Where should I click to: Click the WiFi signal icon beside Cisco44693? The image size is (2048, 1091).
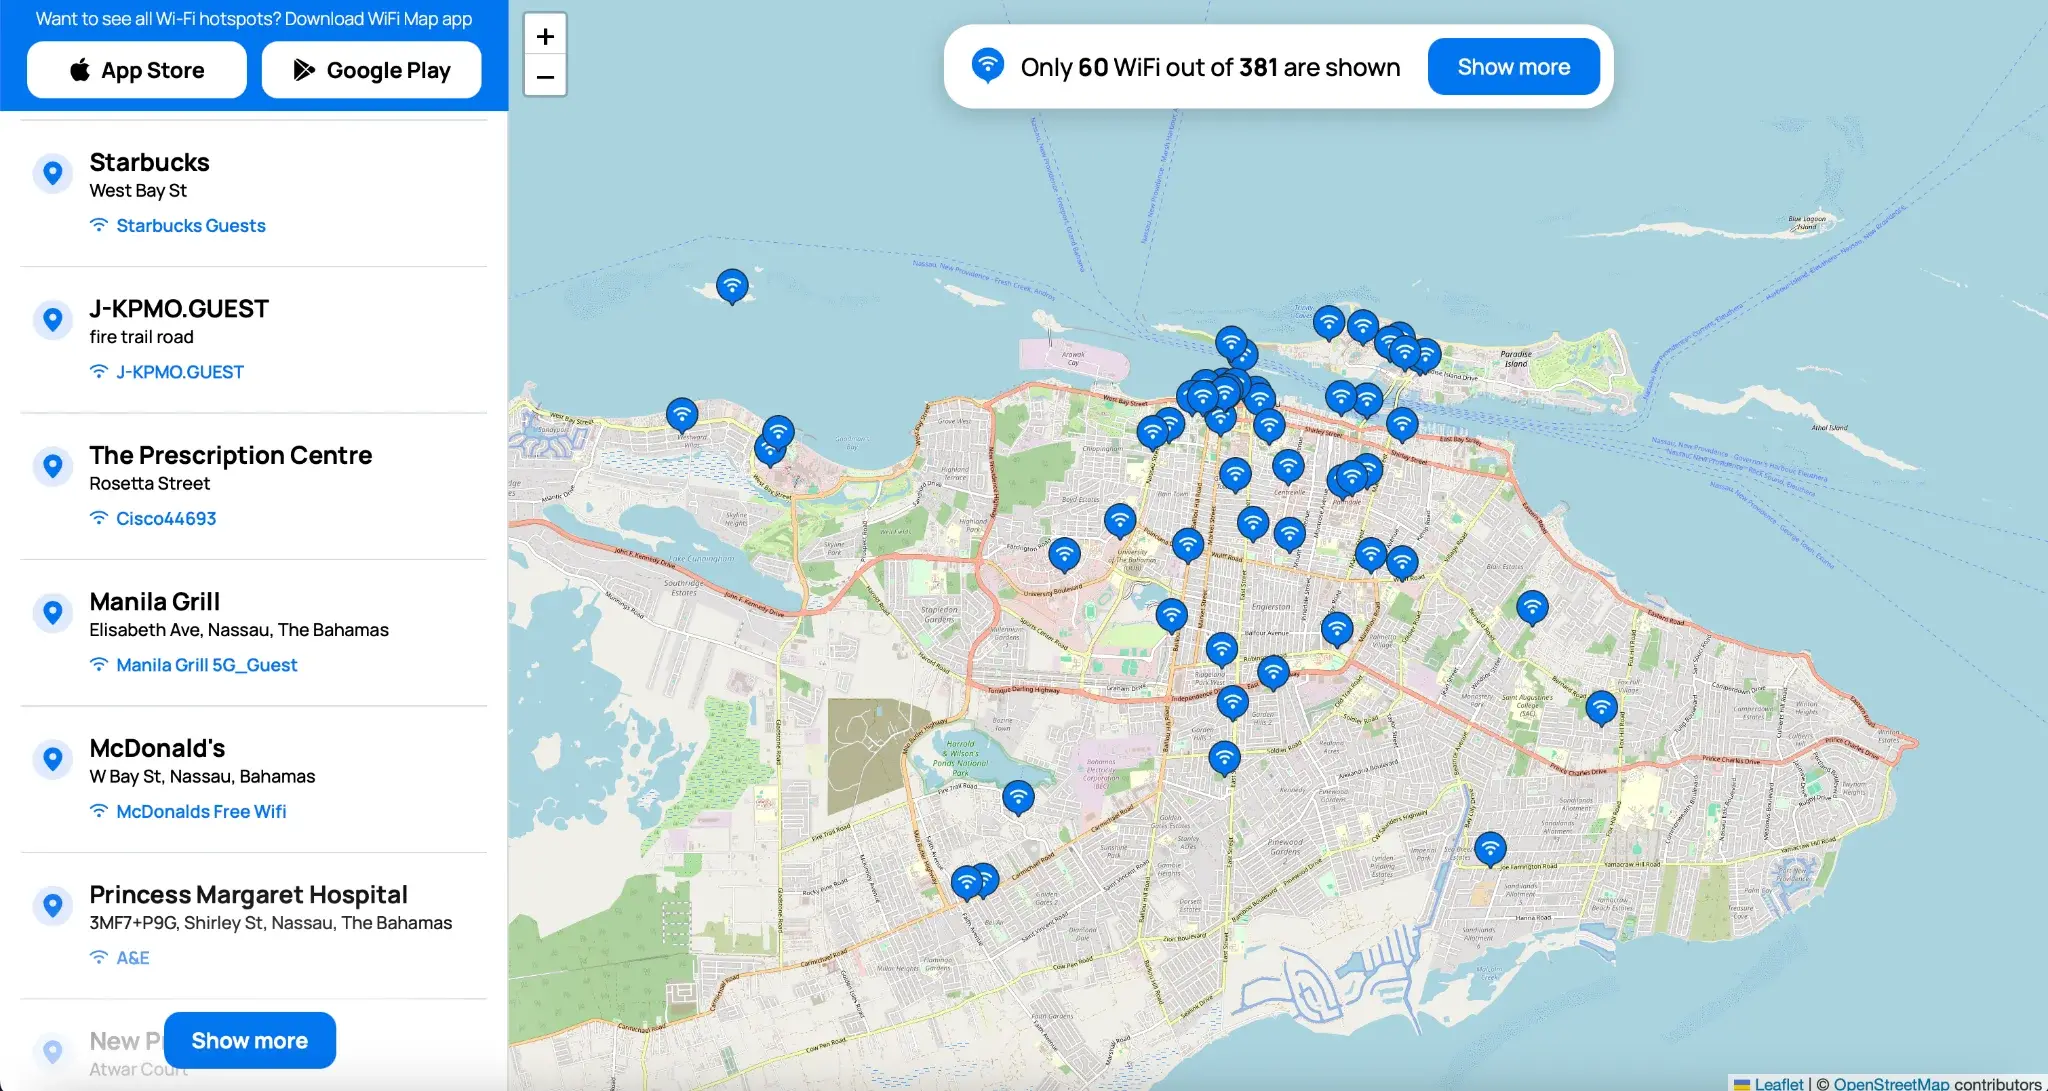(x=99, y=518)
